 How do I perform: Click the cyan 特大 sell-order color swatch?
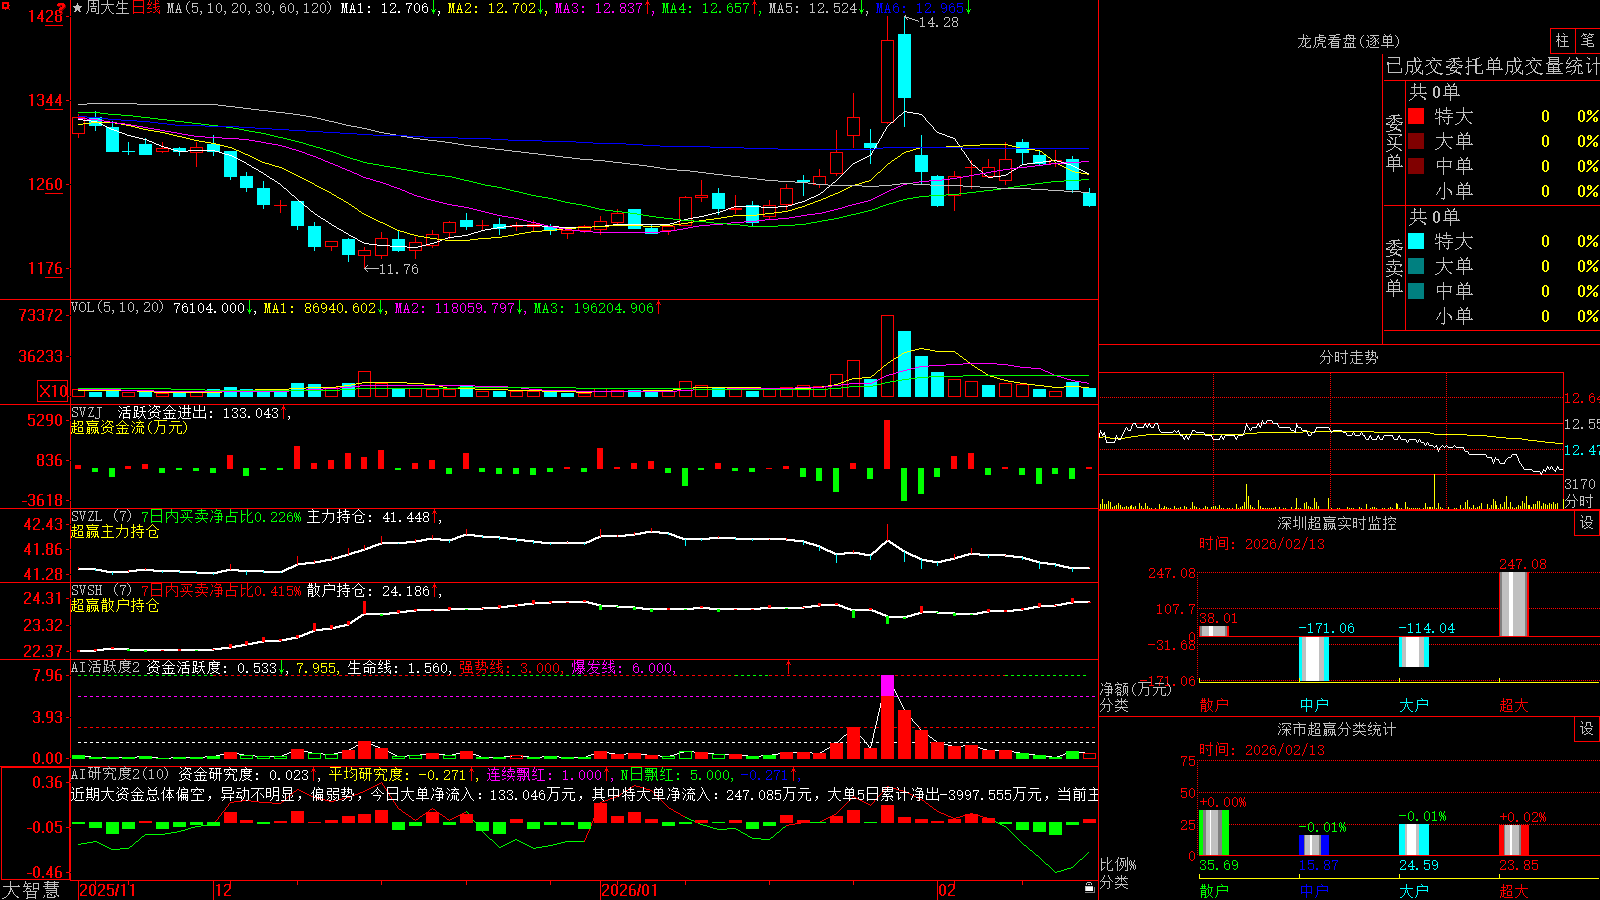tap(1416, 241)
